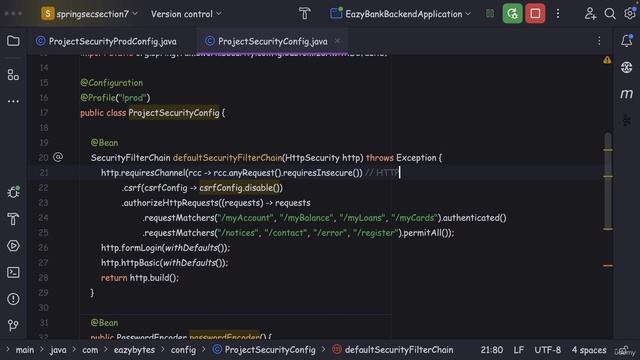640x360 pixels.
Task: Click the config breadcrumb
Action: [x=183, y=350]
